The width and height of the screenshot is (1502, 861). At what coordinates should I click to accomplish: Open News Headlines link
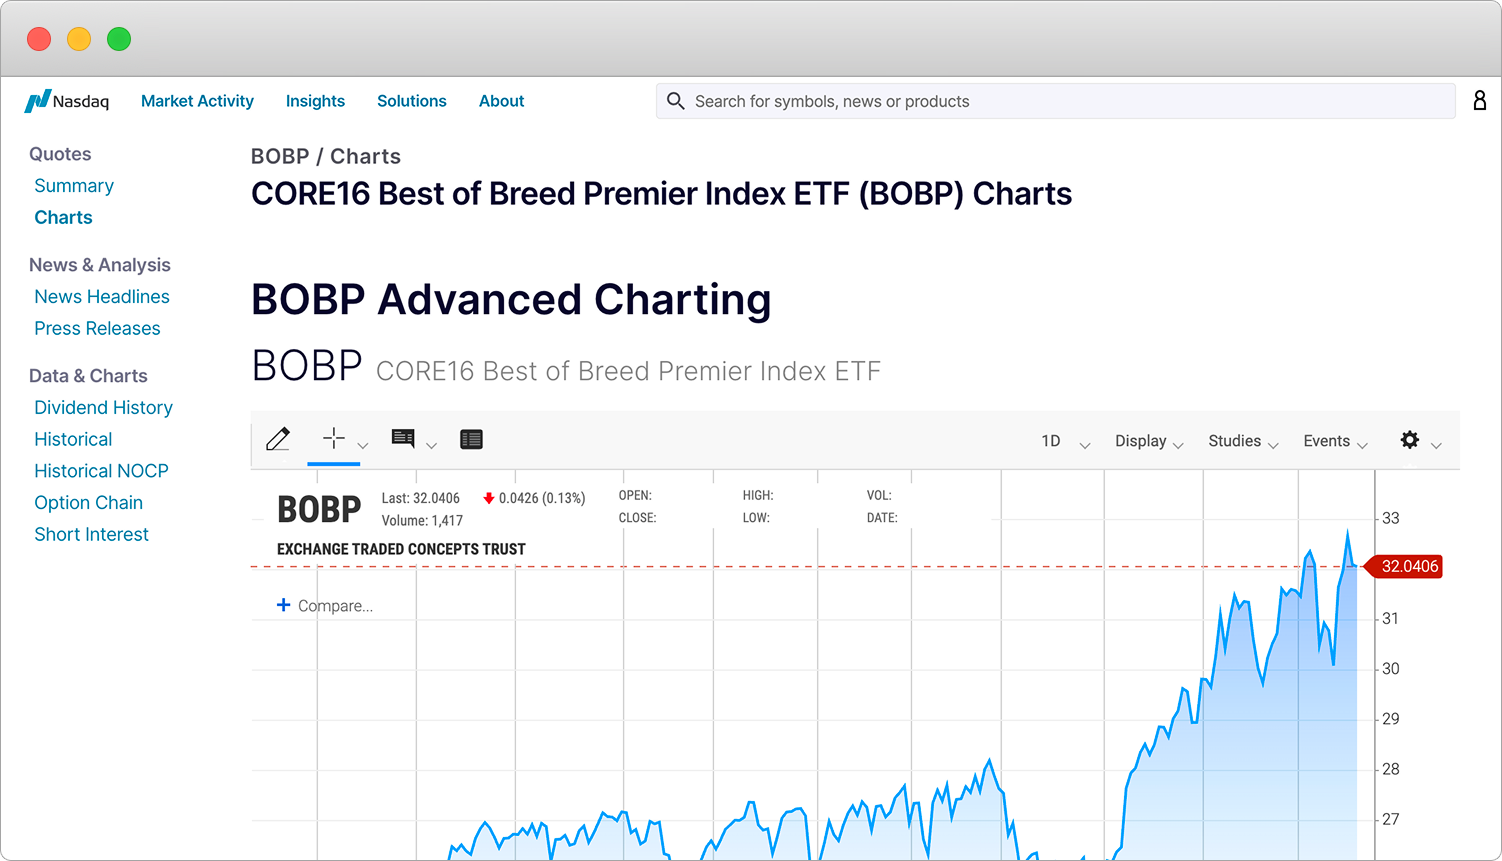coord(102,297)
